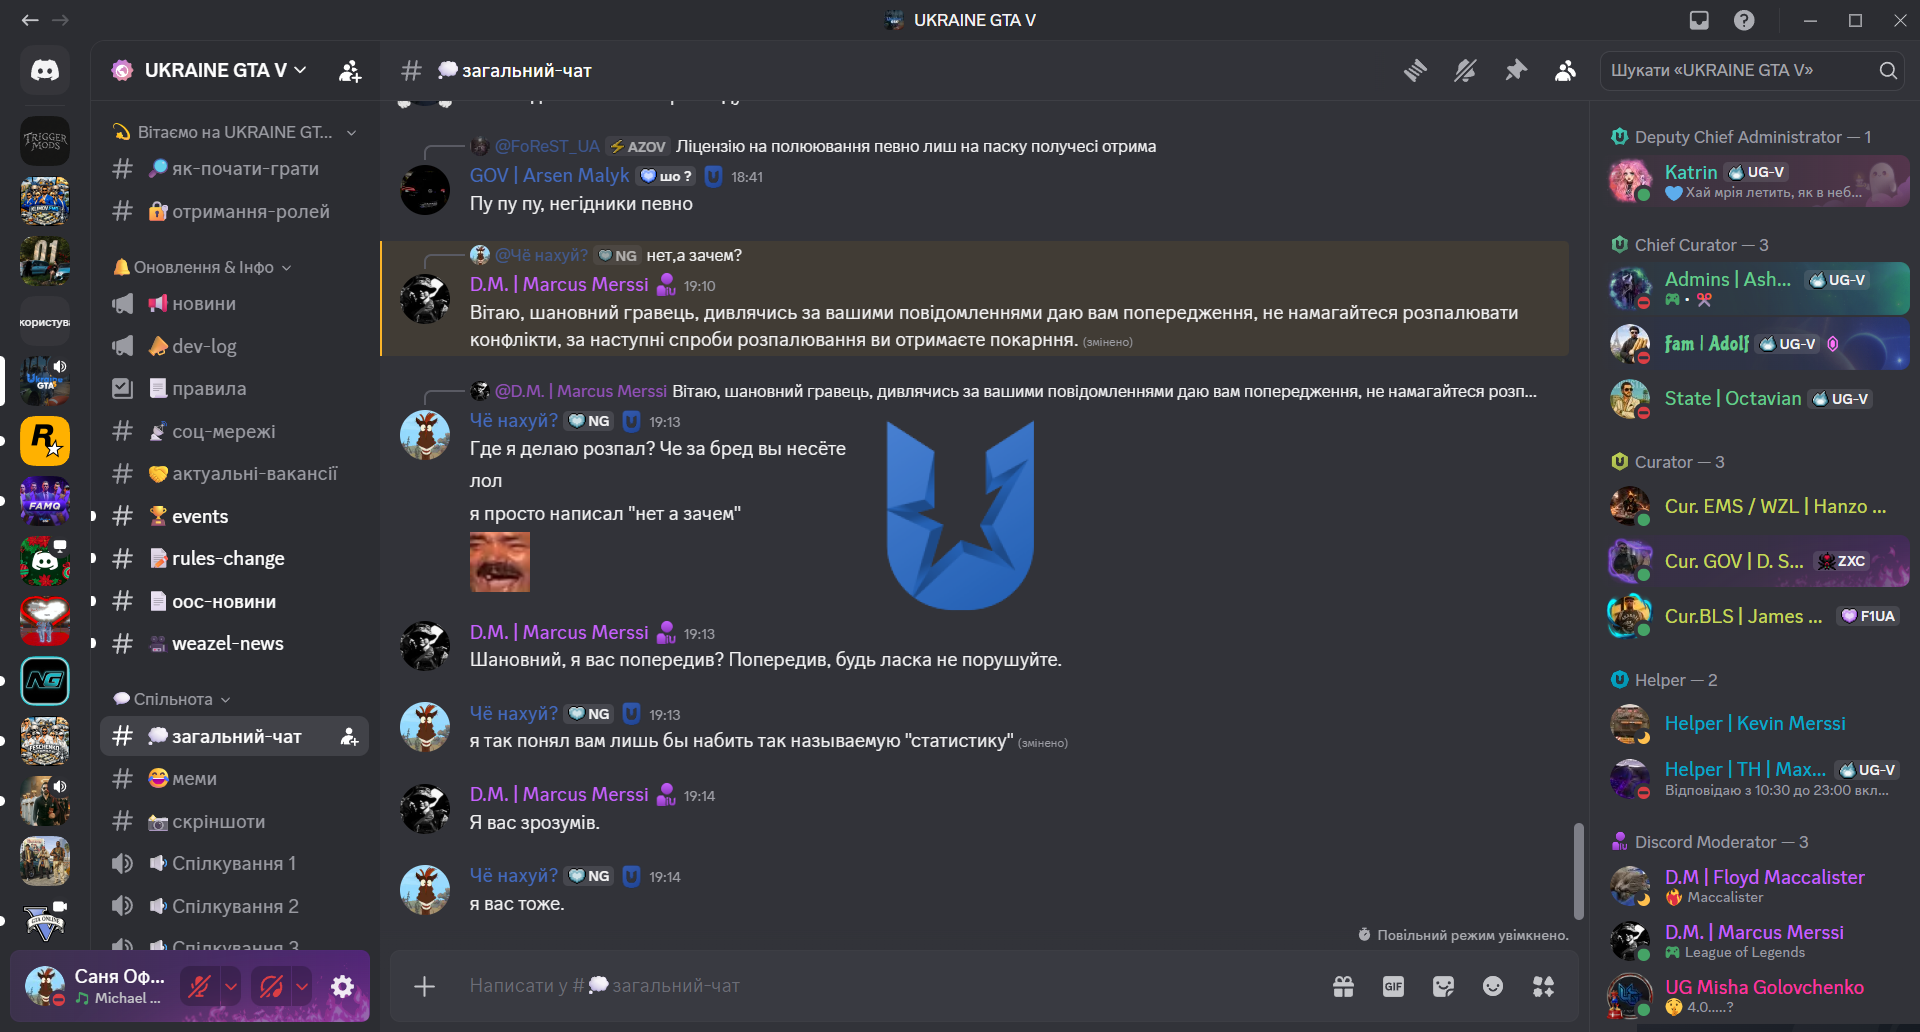Open the FAMO server icon

click(x=45, y=501)
